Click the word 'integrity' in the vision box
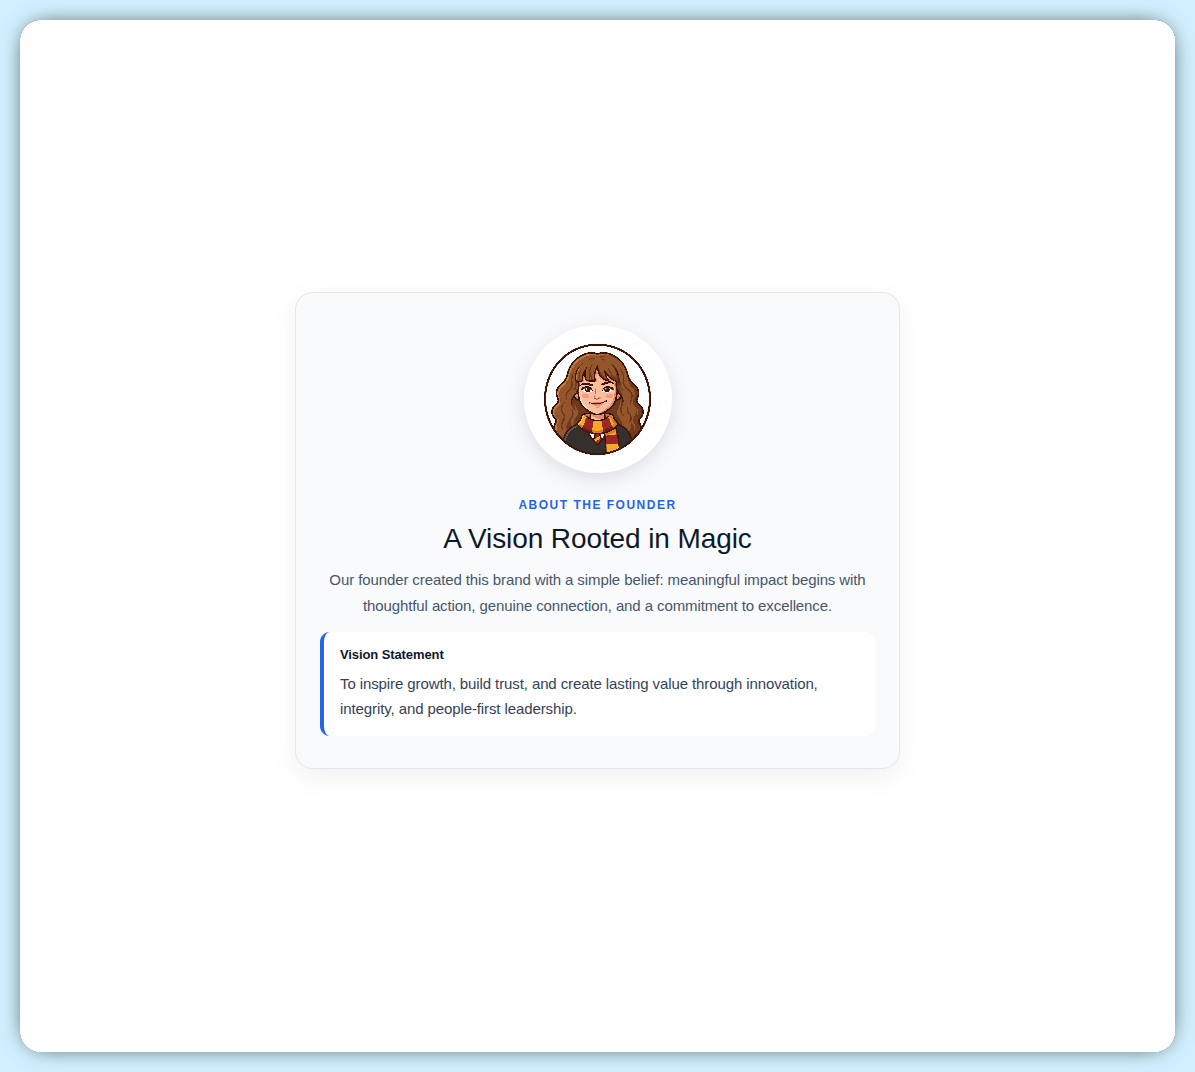The image size is (1195, 1072). 365,709
